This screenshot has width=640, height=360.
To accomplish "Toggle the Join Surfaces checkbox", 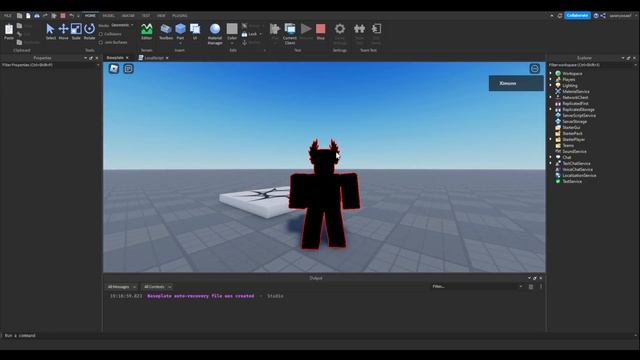I will (x=101, y=42).
